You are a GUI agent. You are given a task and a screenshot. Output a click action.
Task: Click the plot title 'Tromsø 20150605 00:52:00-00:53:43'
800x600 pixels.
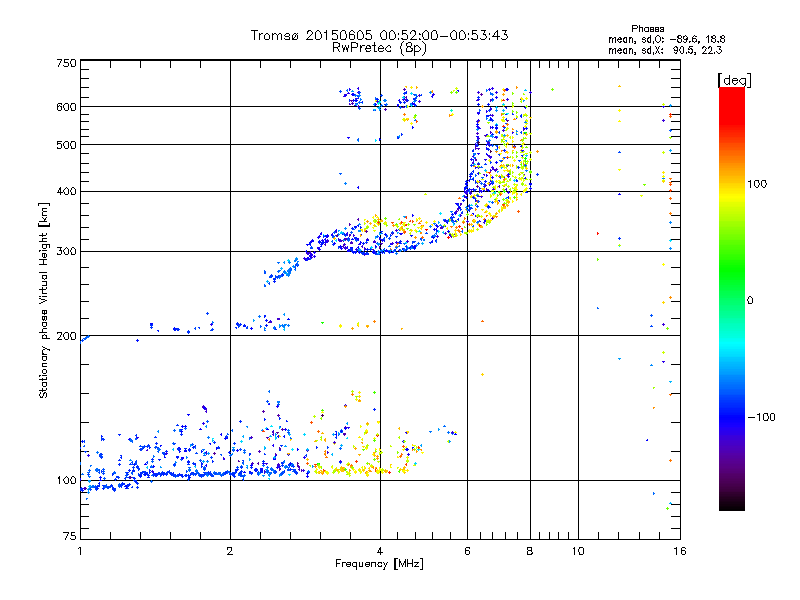(379, 35)
